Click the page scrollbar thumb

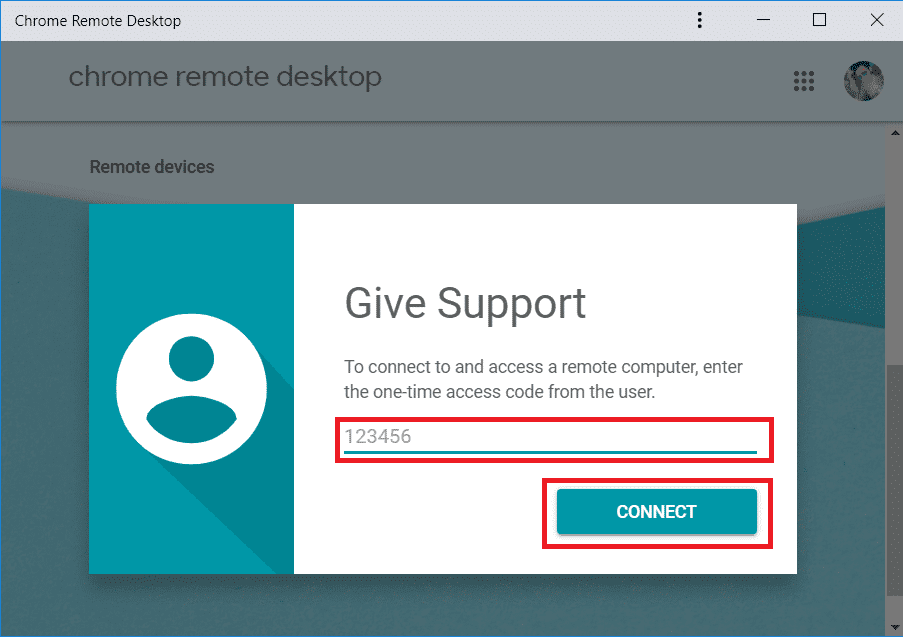point(894,481)
